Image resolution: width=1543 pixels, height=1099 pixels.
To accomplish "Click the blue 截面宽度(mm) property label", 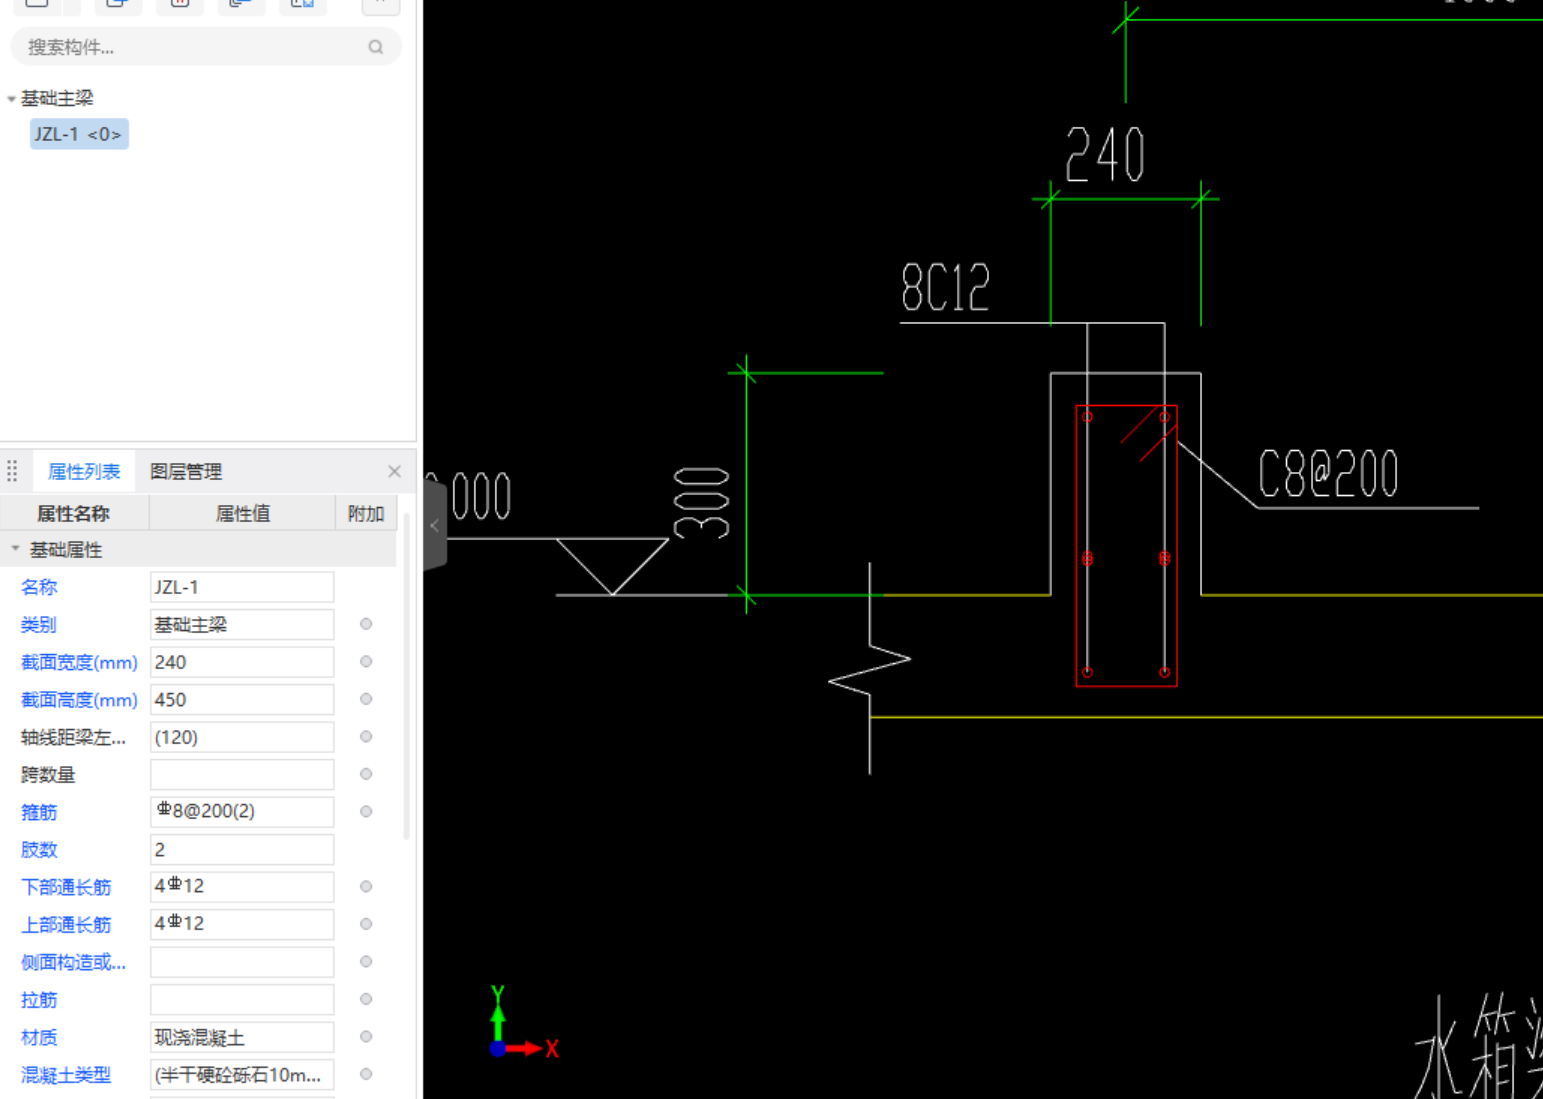I will tap(79, 662).
